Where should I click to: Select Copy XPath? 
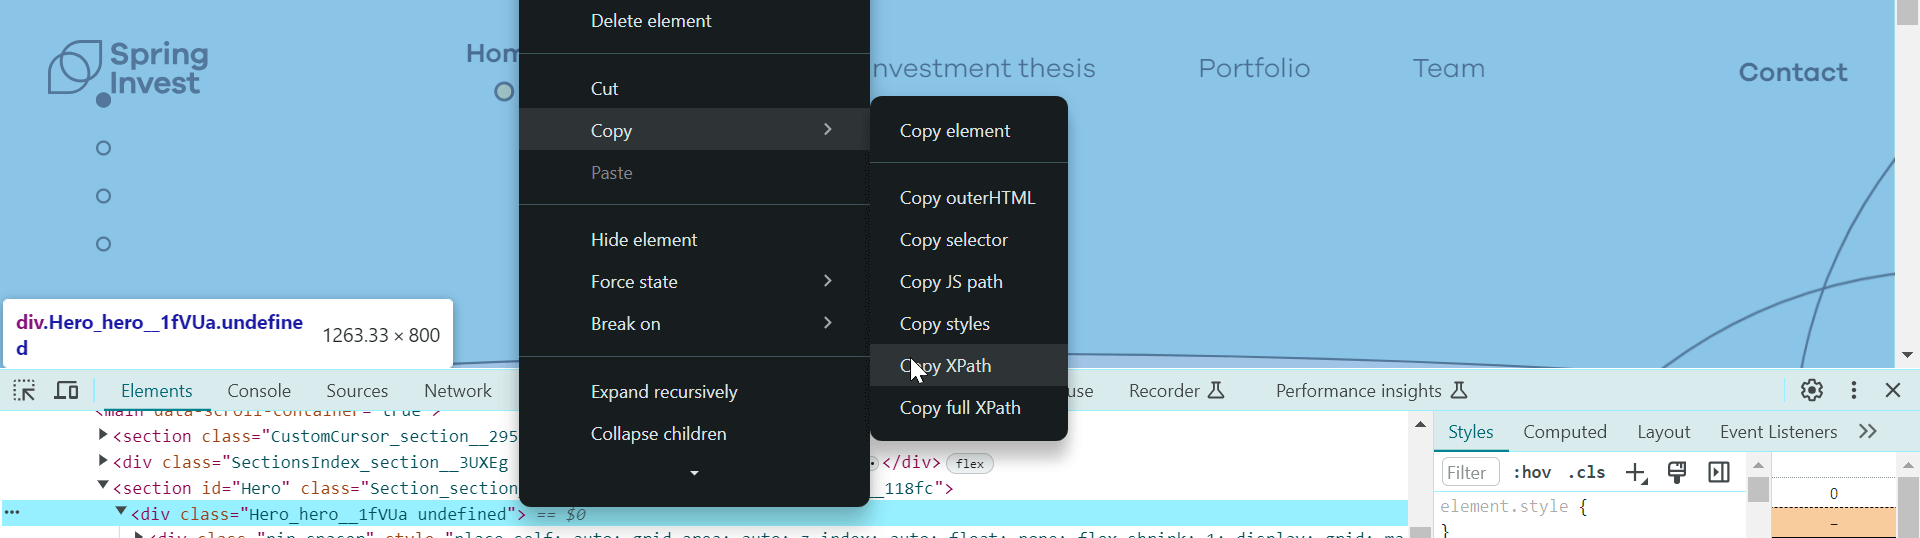point(969,366)
